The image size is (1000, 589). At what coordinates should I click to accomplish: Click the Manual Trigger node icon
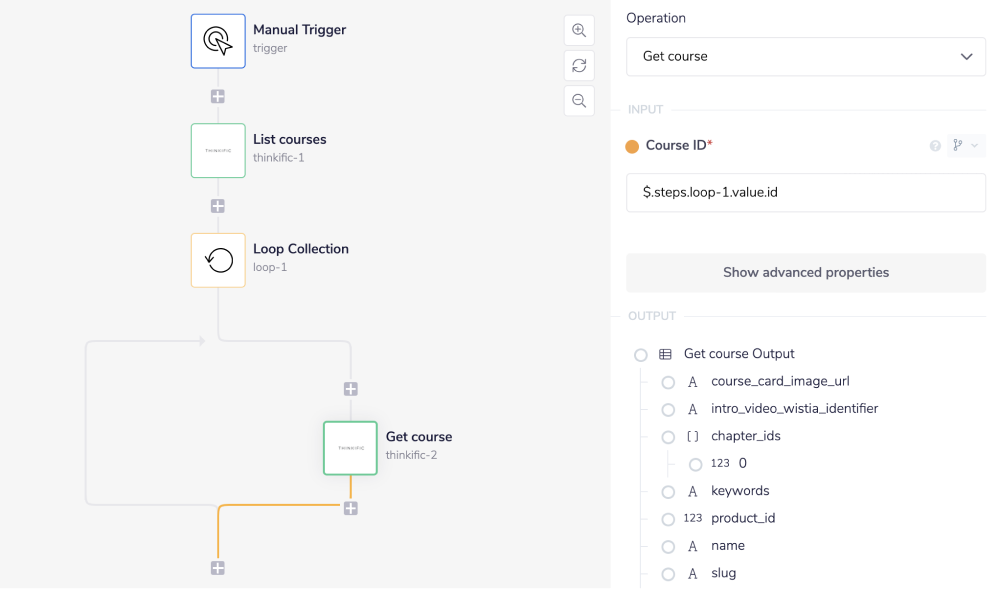218,41
